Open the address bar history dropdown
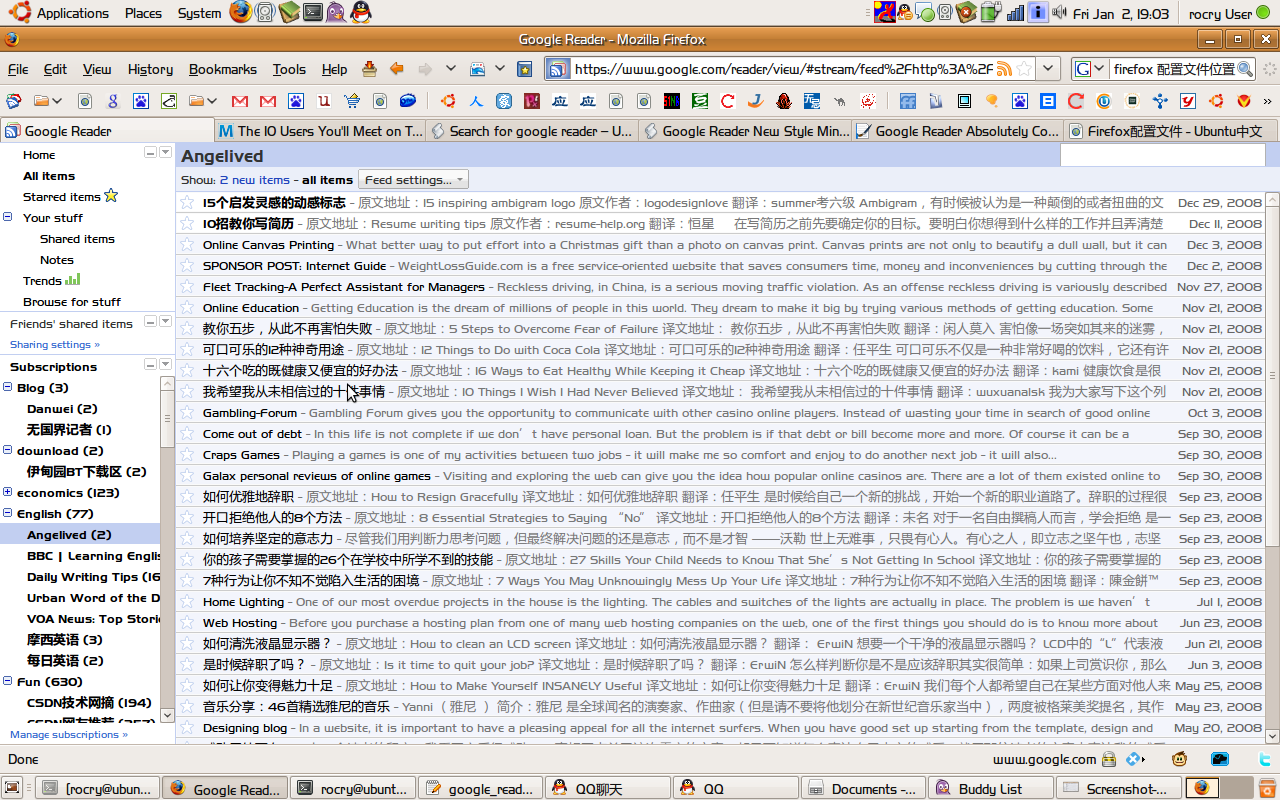Viewport: 1280px width, 800px height. (x=1048, y=69)
